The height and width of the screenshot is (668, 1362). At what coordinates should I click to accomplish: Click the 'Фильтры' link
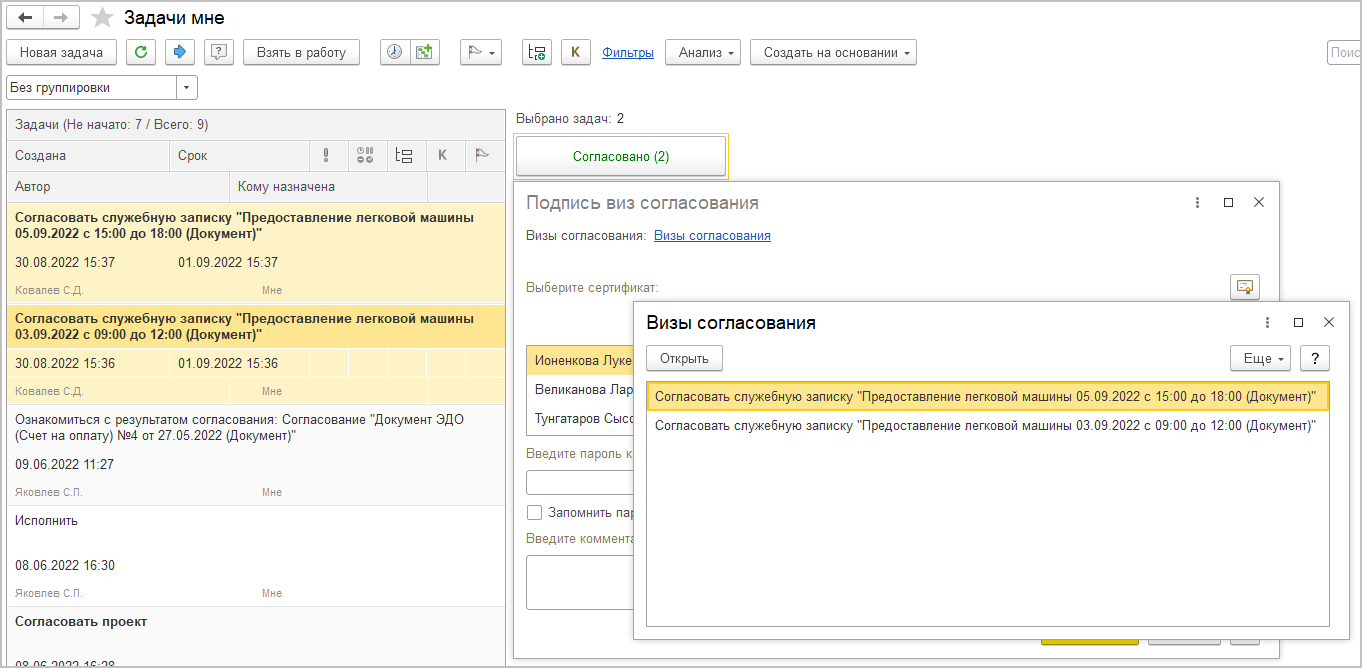click(x=628, y=53)
